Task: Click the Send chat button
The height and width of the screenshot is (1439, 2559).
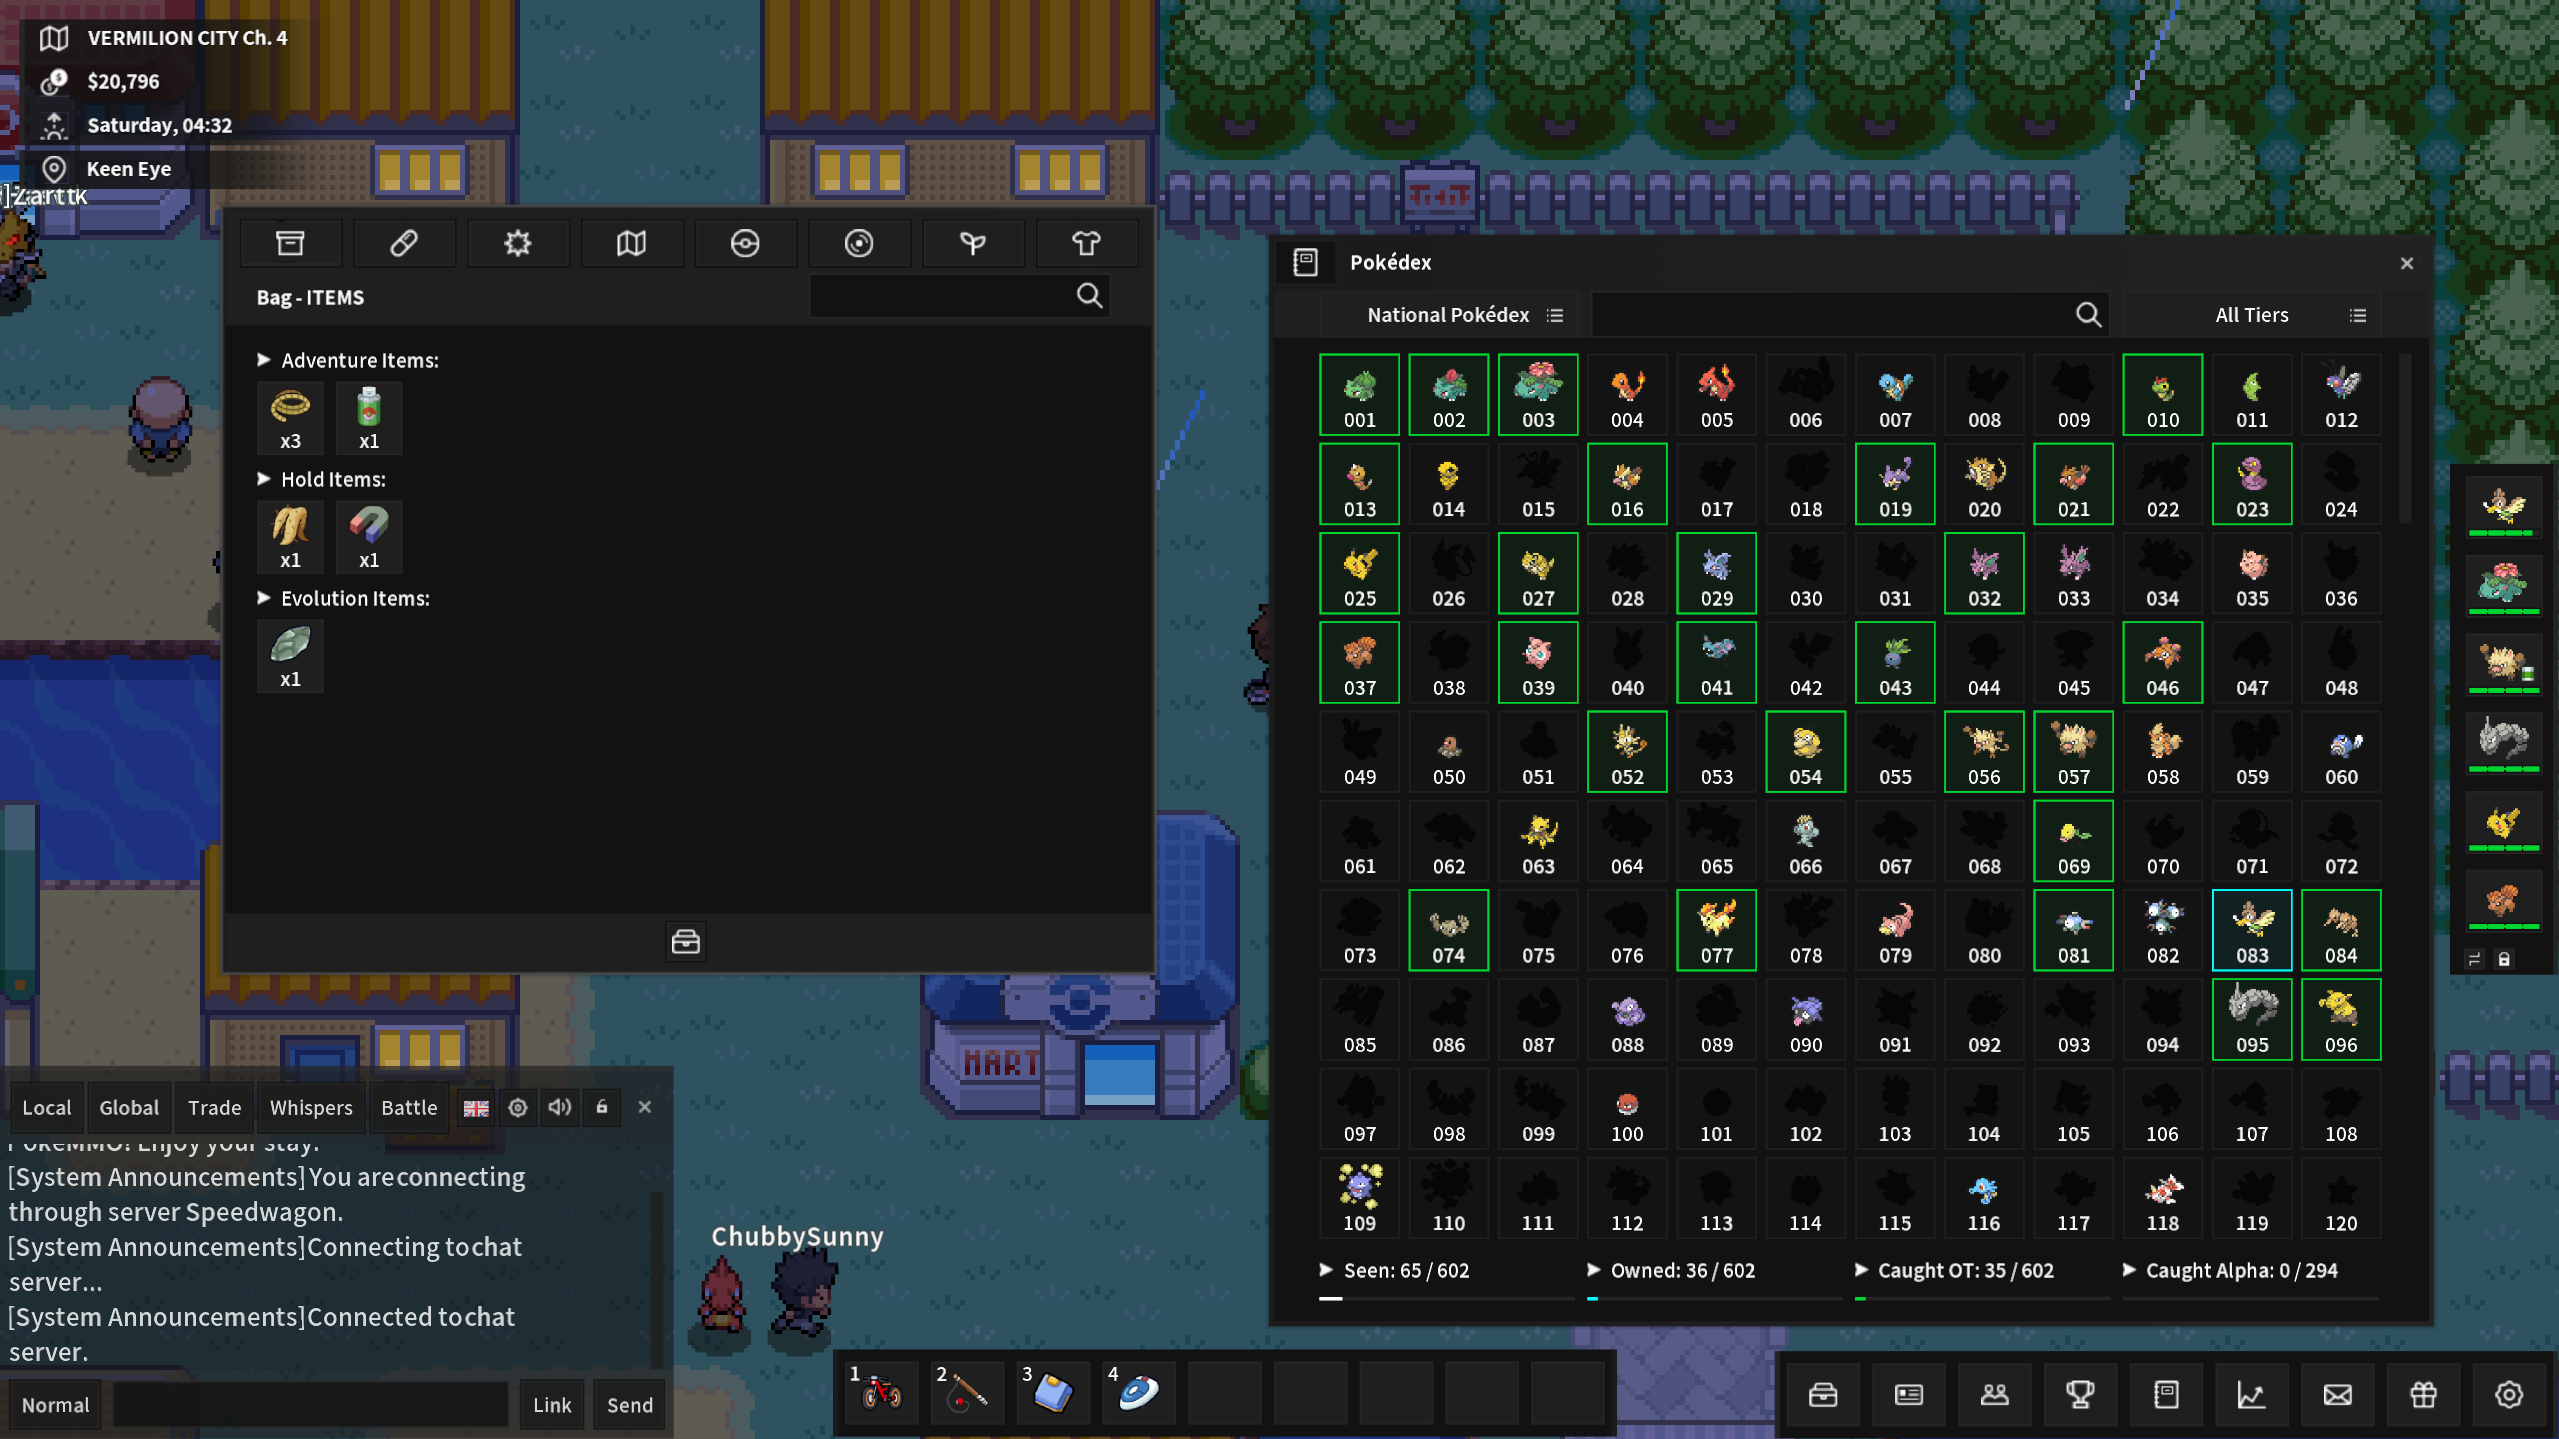Action: pyautogui.click(x=630, y=1404)
